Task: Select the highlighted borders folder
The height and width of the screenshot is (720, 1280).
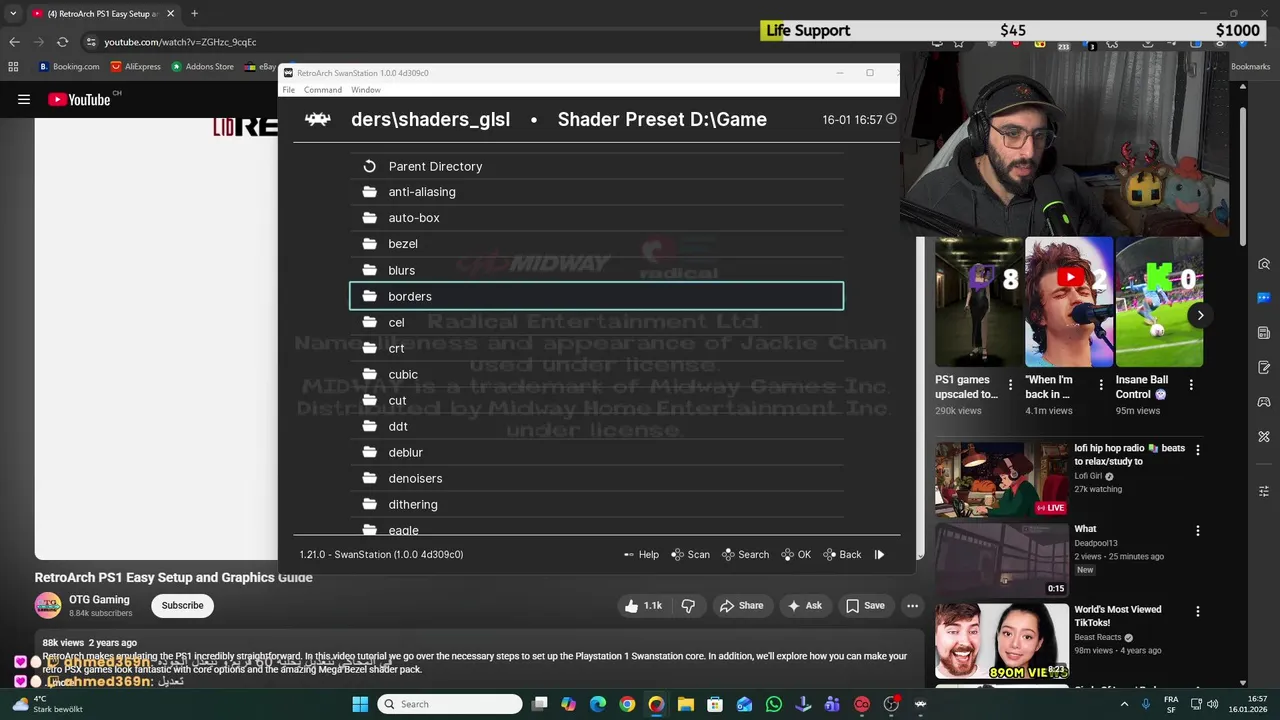Action: (x=596, y=296)
